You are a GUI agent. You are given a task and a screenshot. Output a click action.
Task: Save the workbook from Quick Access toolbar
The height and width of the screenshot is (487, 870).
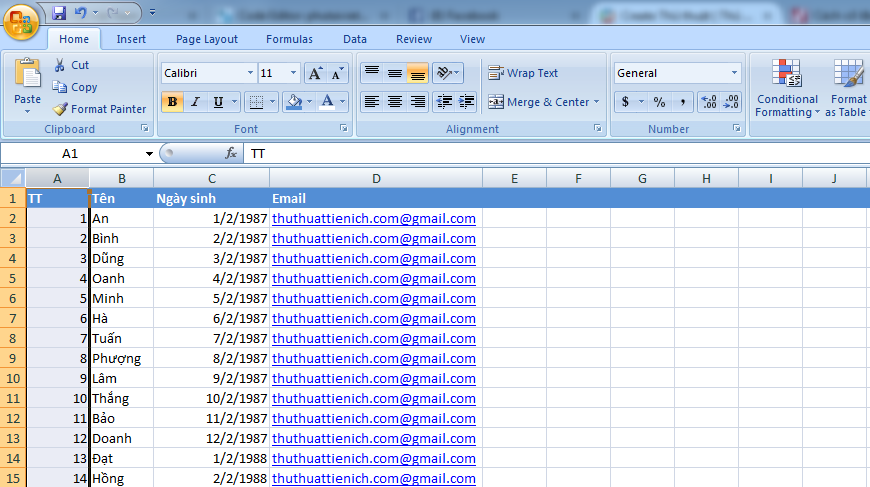(59, 13)
